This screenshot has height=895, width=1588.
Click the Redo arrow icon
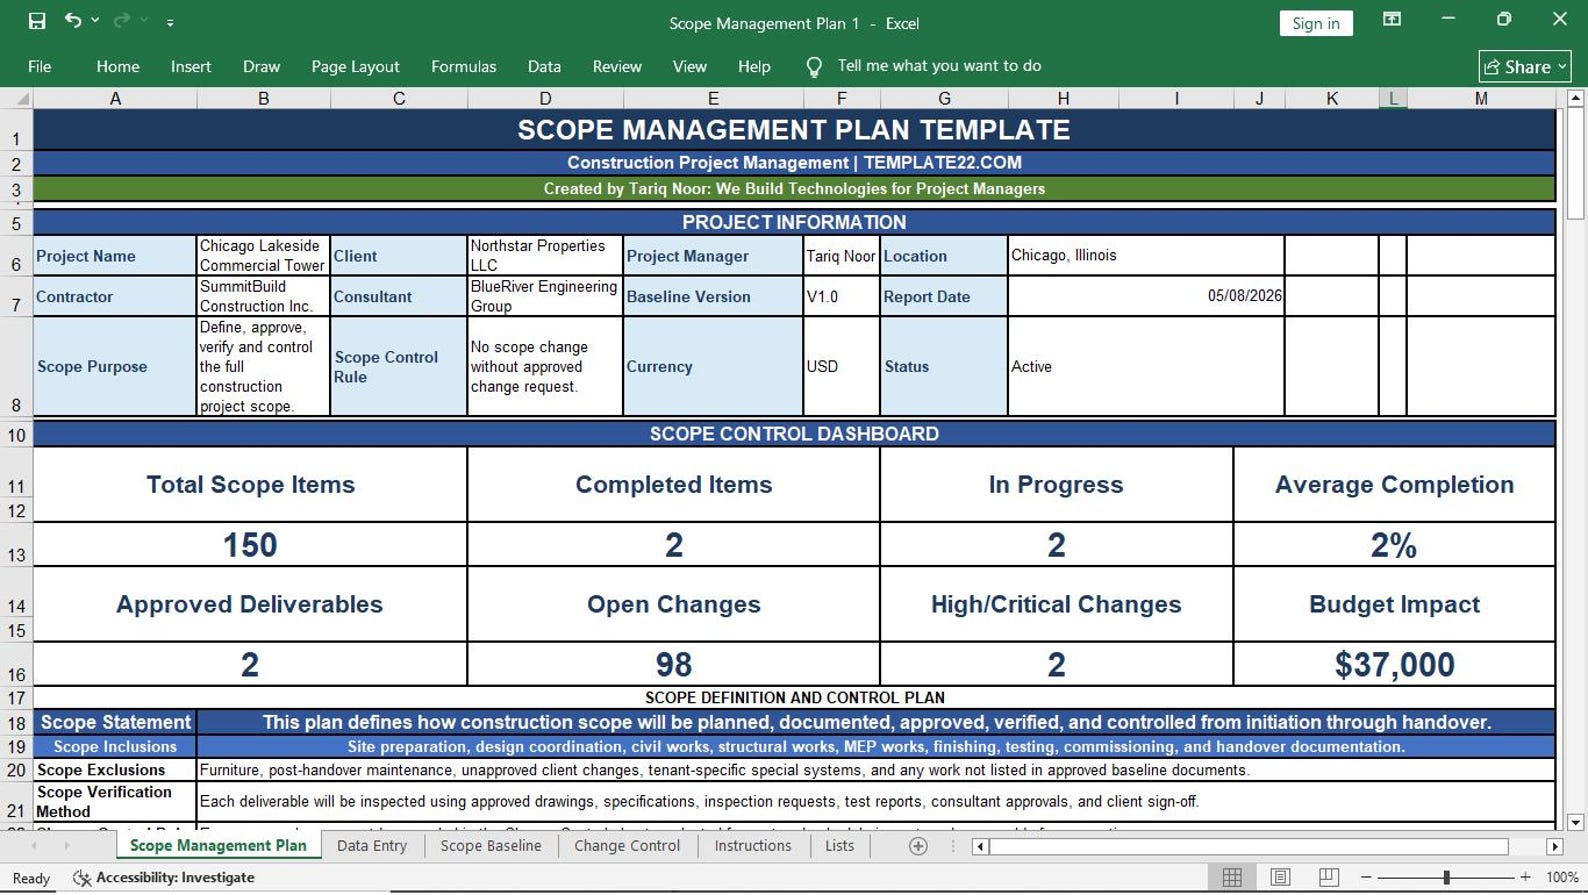tap(122, 21)
